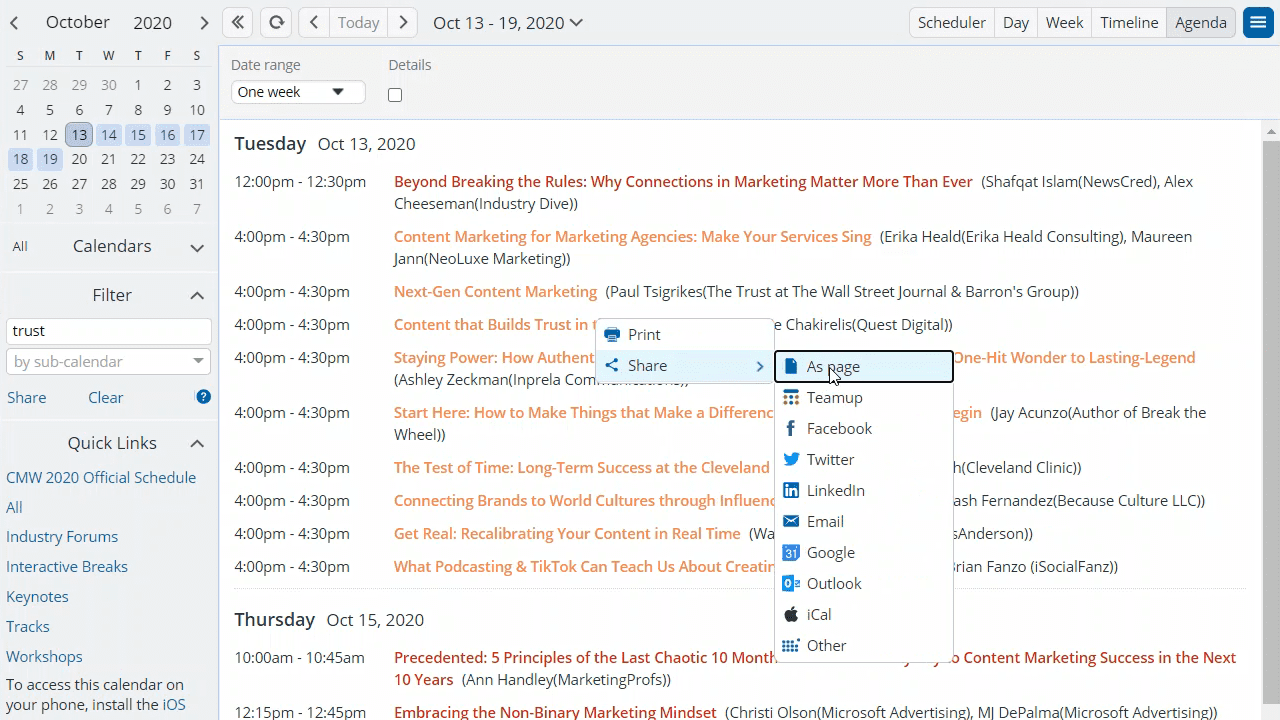Enable the Details checkbox
Image resolution: width=1280 pixels, height=720 pixels.
point(395,95)
